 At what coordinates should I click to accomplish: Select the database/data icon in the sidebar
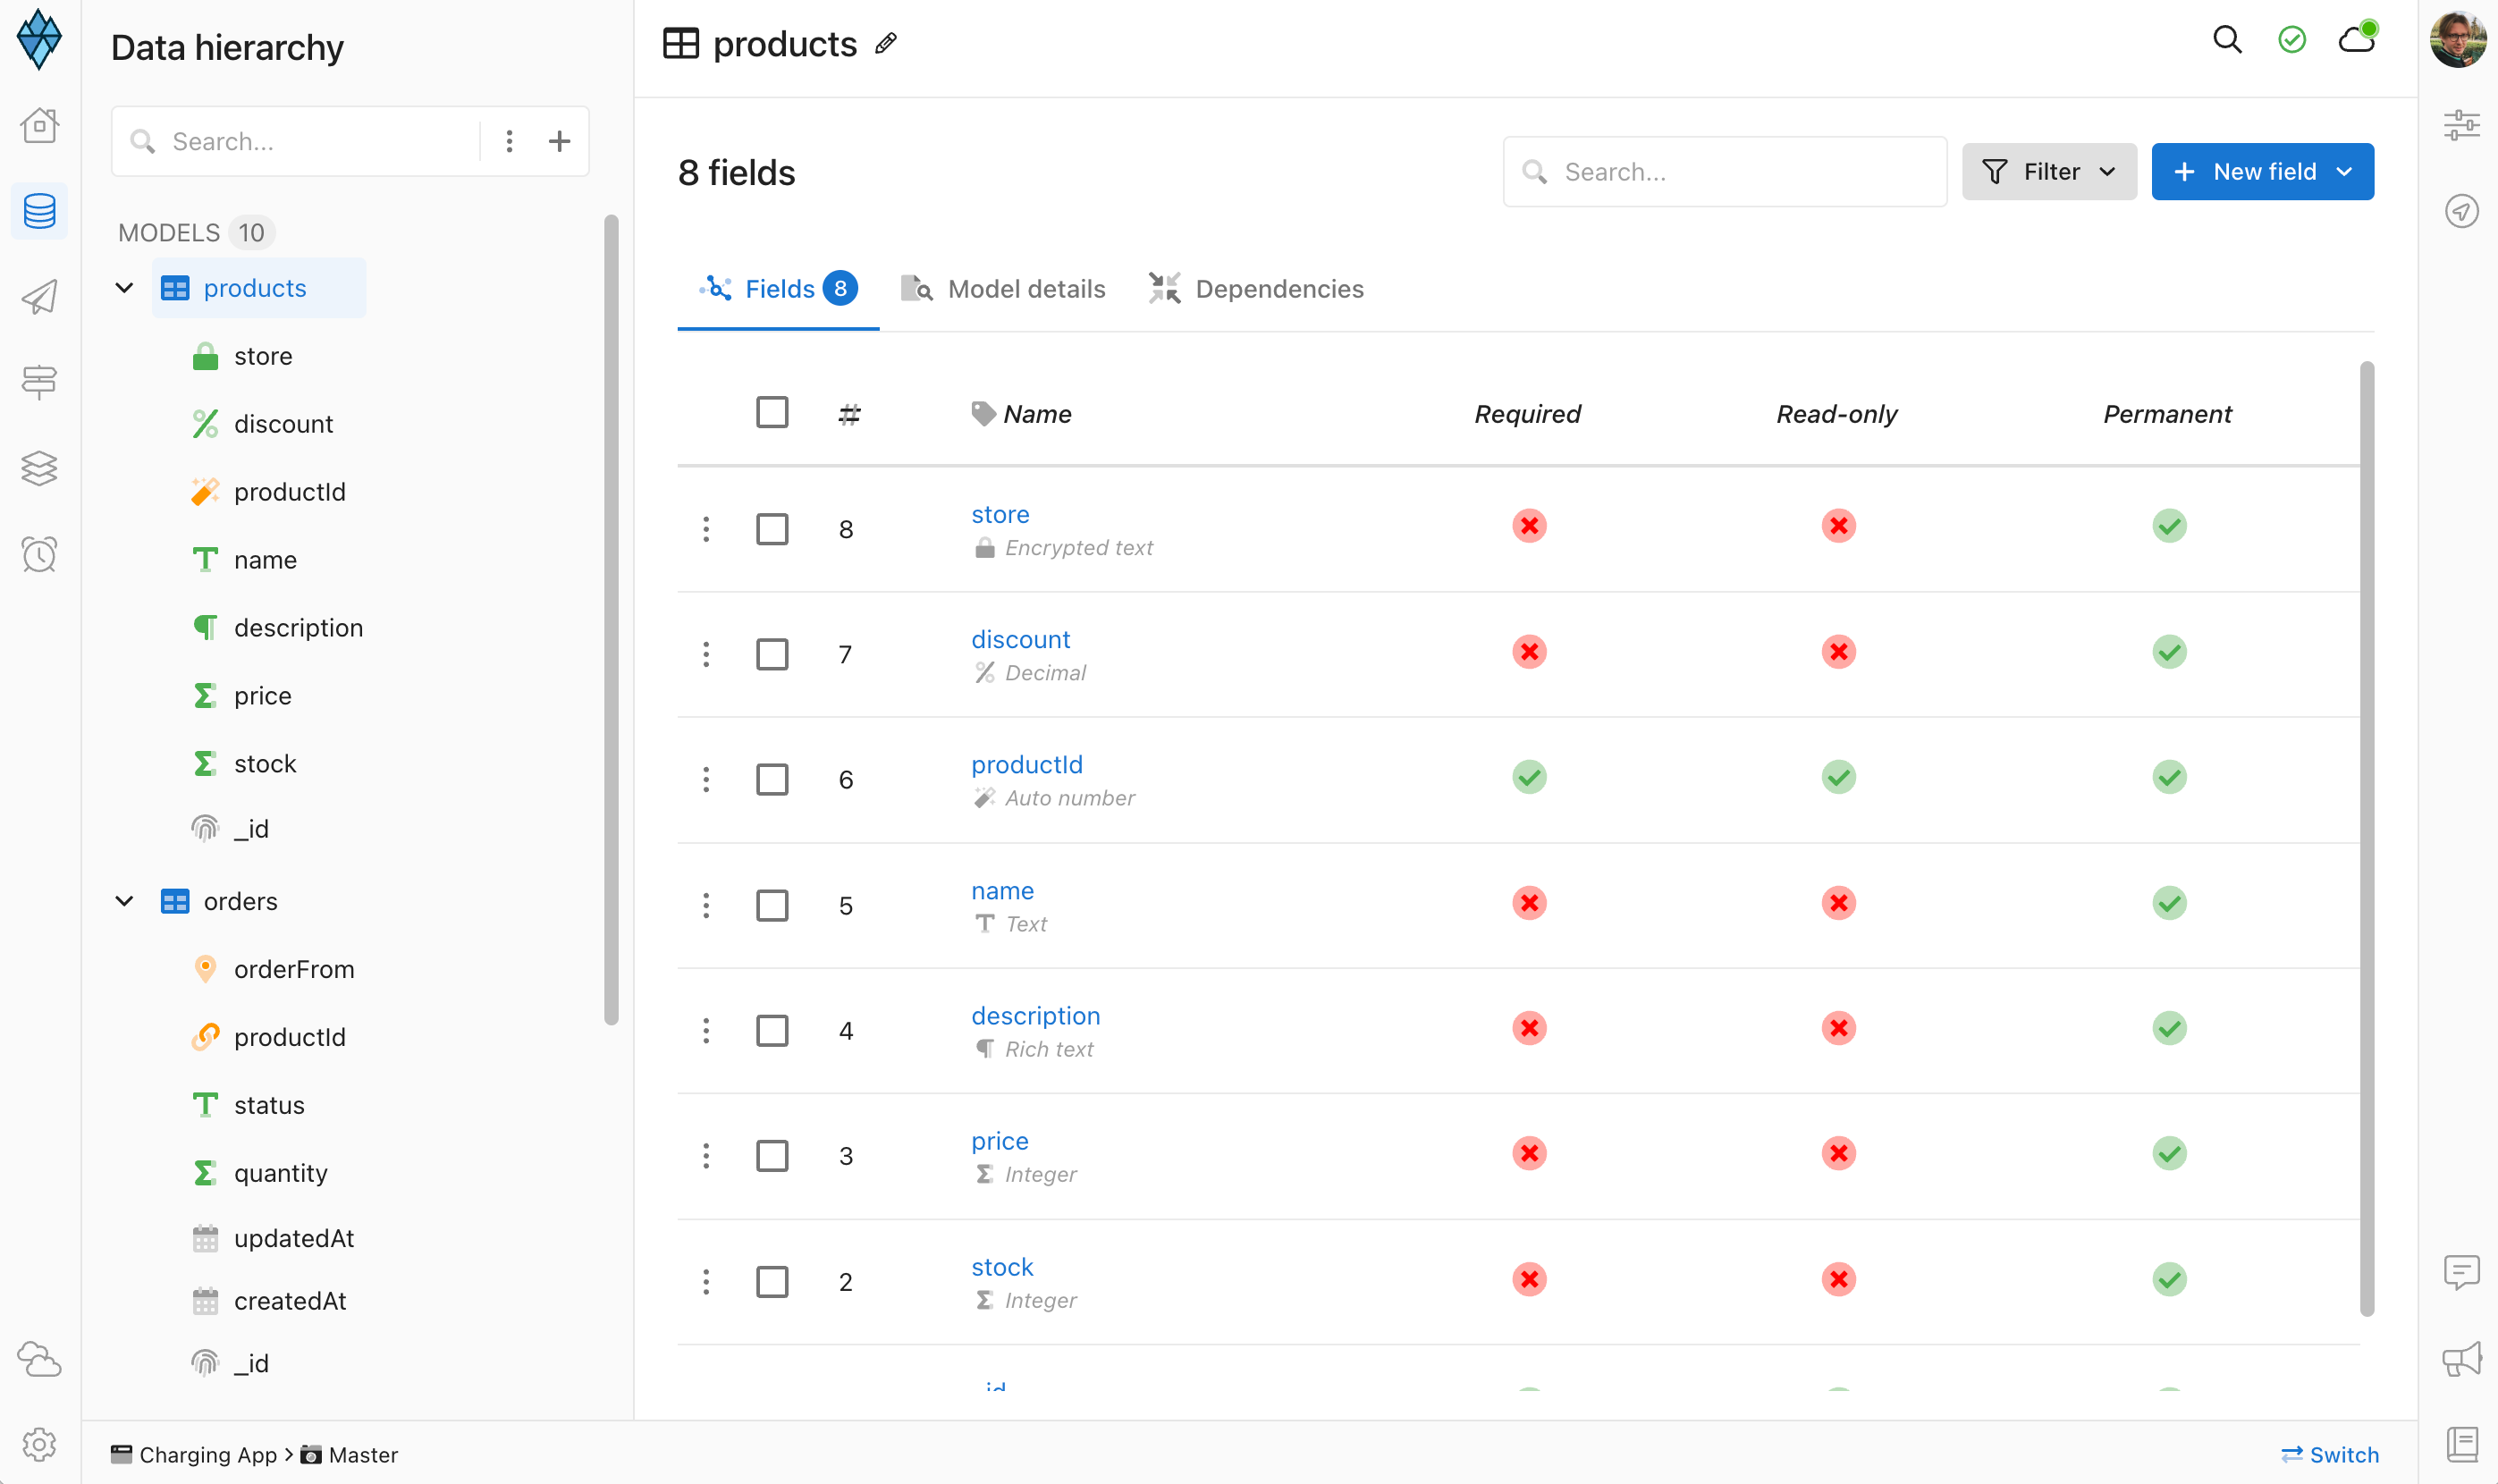(x=39, y=211)
